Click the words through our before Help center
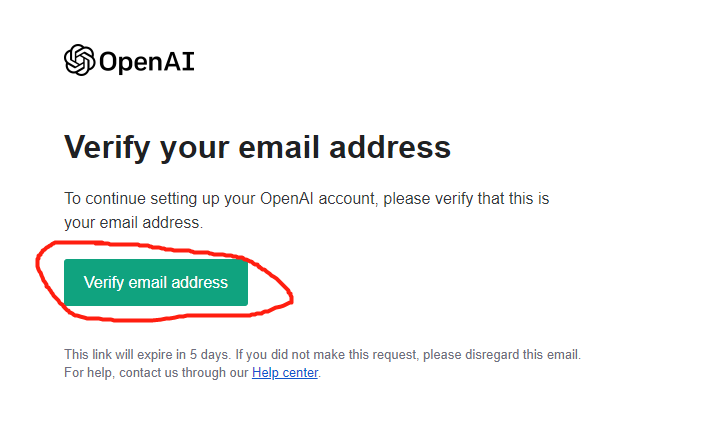This screenshot has height=433, width=709. click(215, 372)
